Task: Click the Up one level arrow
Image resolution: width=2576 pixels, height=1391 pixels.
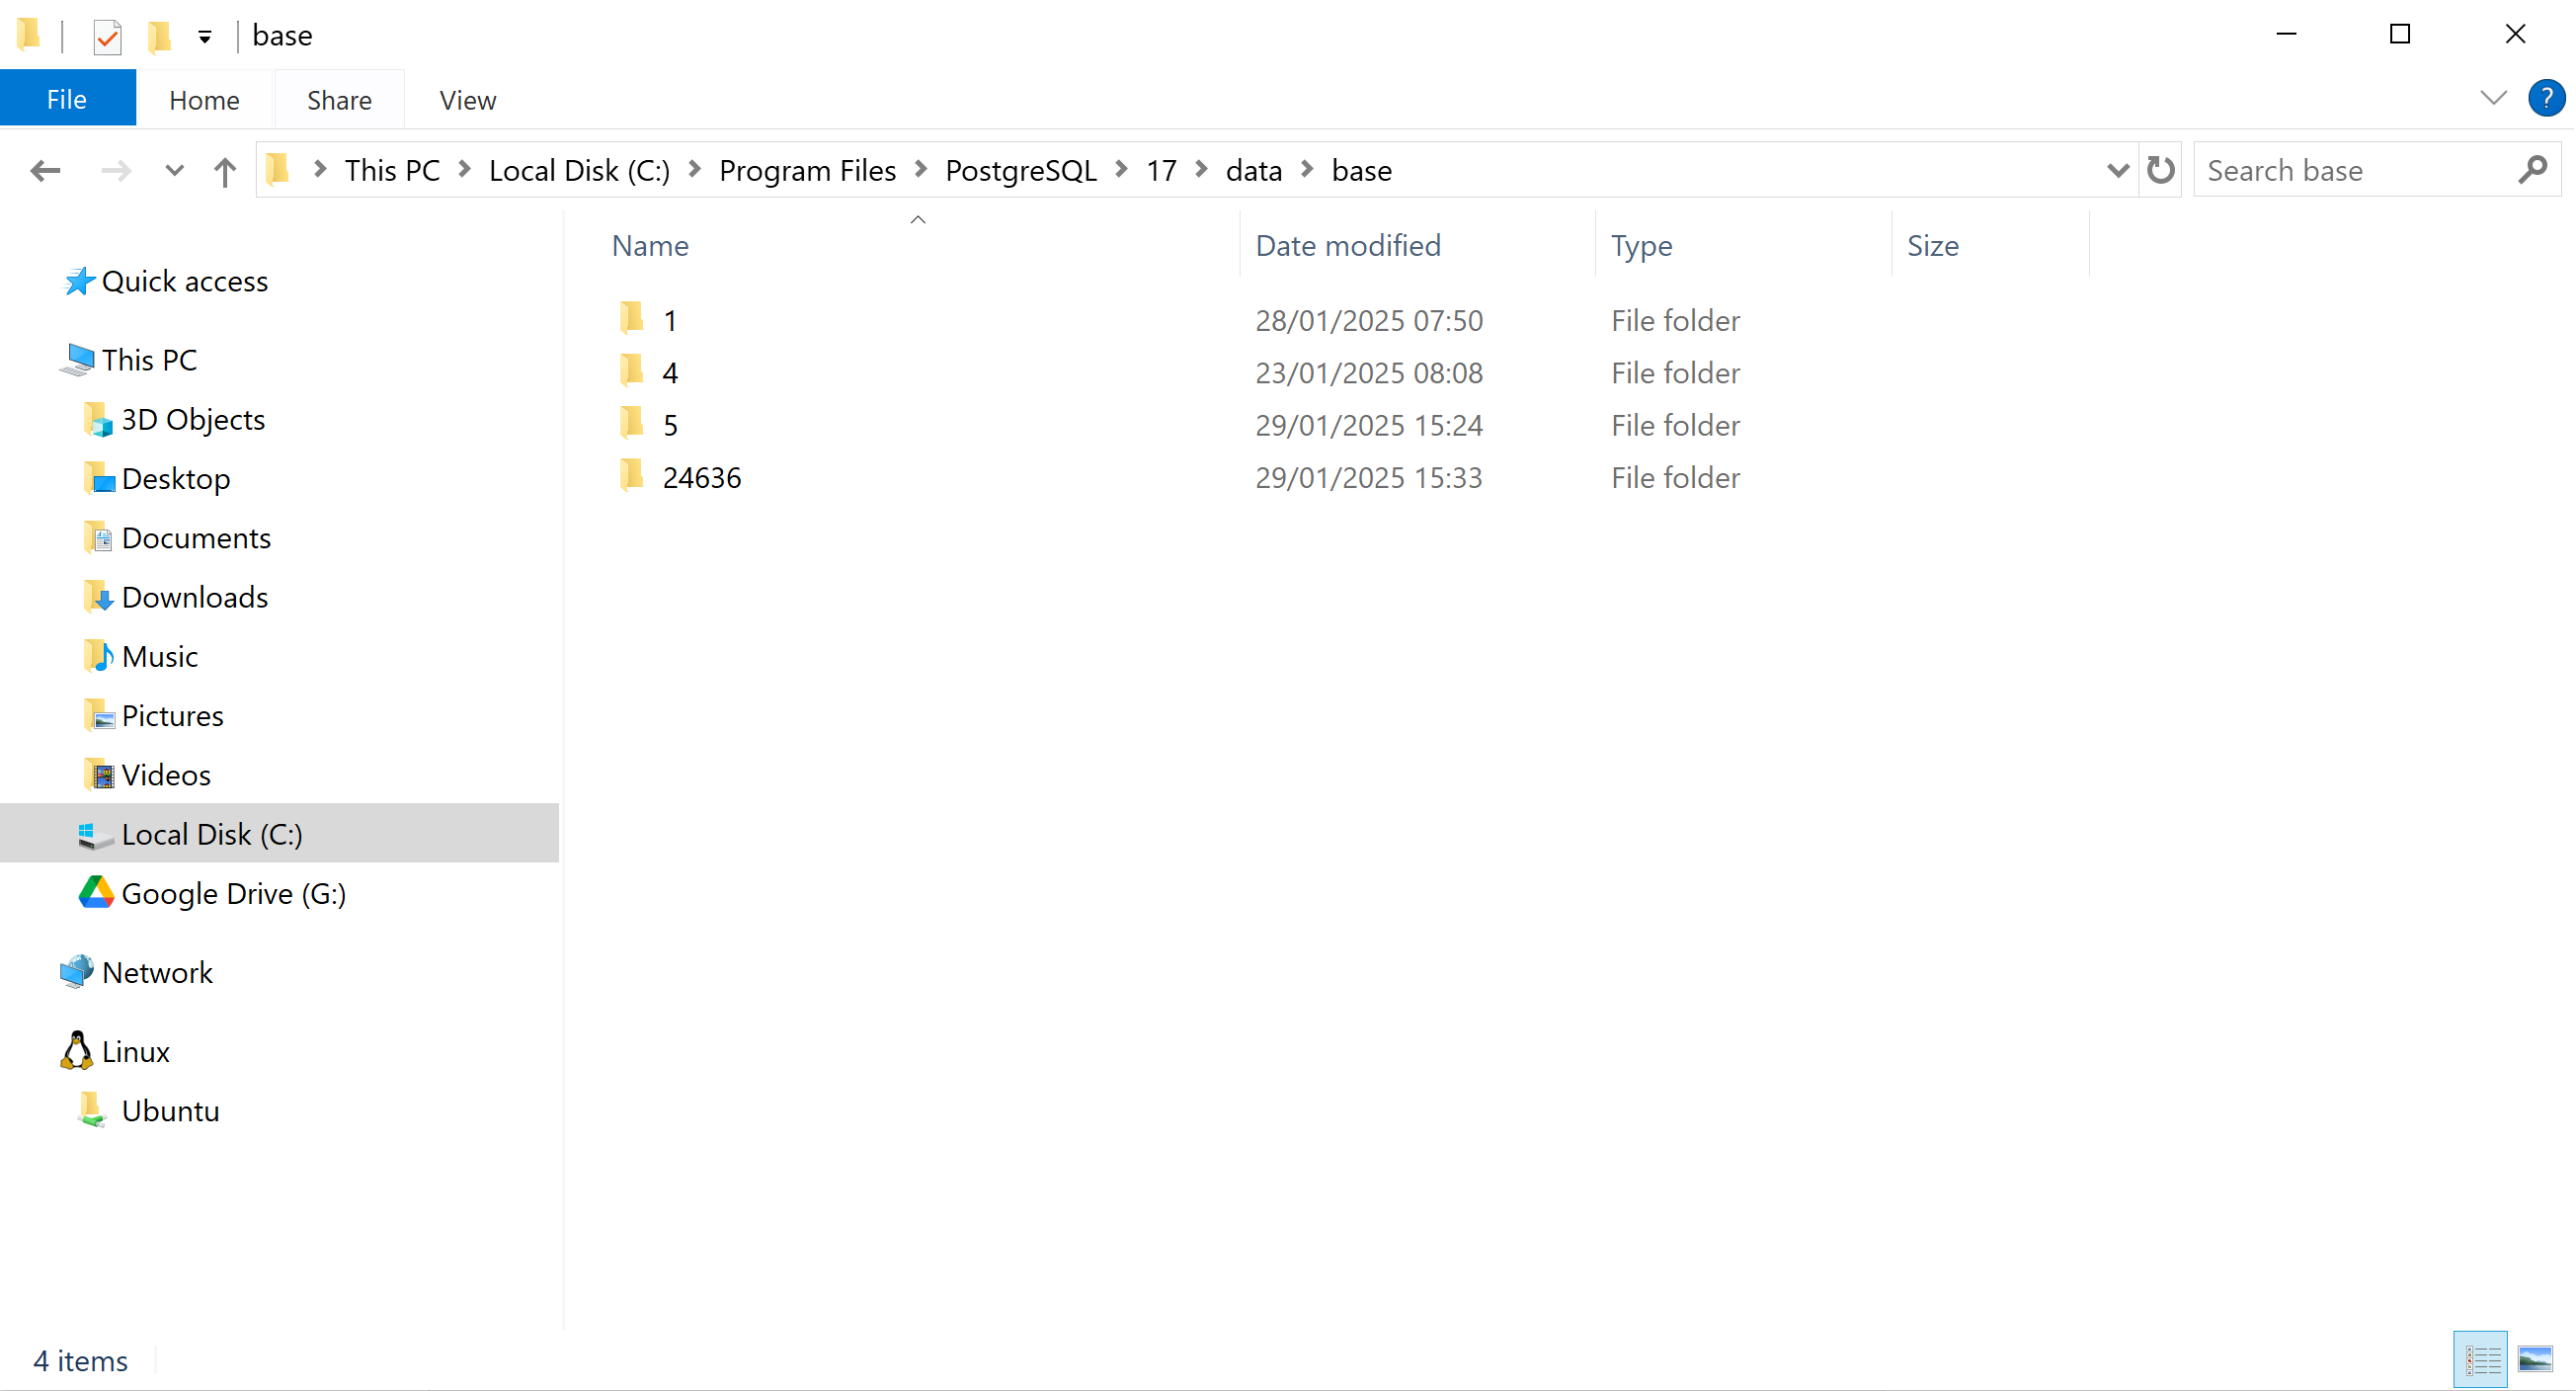Action: click(225, 171)
